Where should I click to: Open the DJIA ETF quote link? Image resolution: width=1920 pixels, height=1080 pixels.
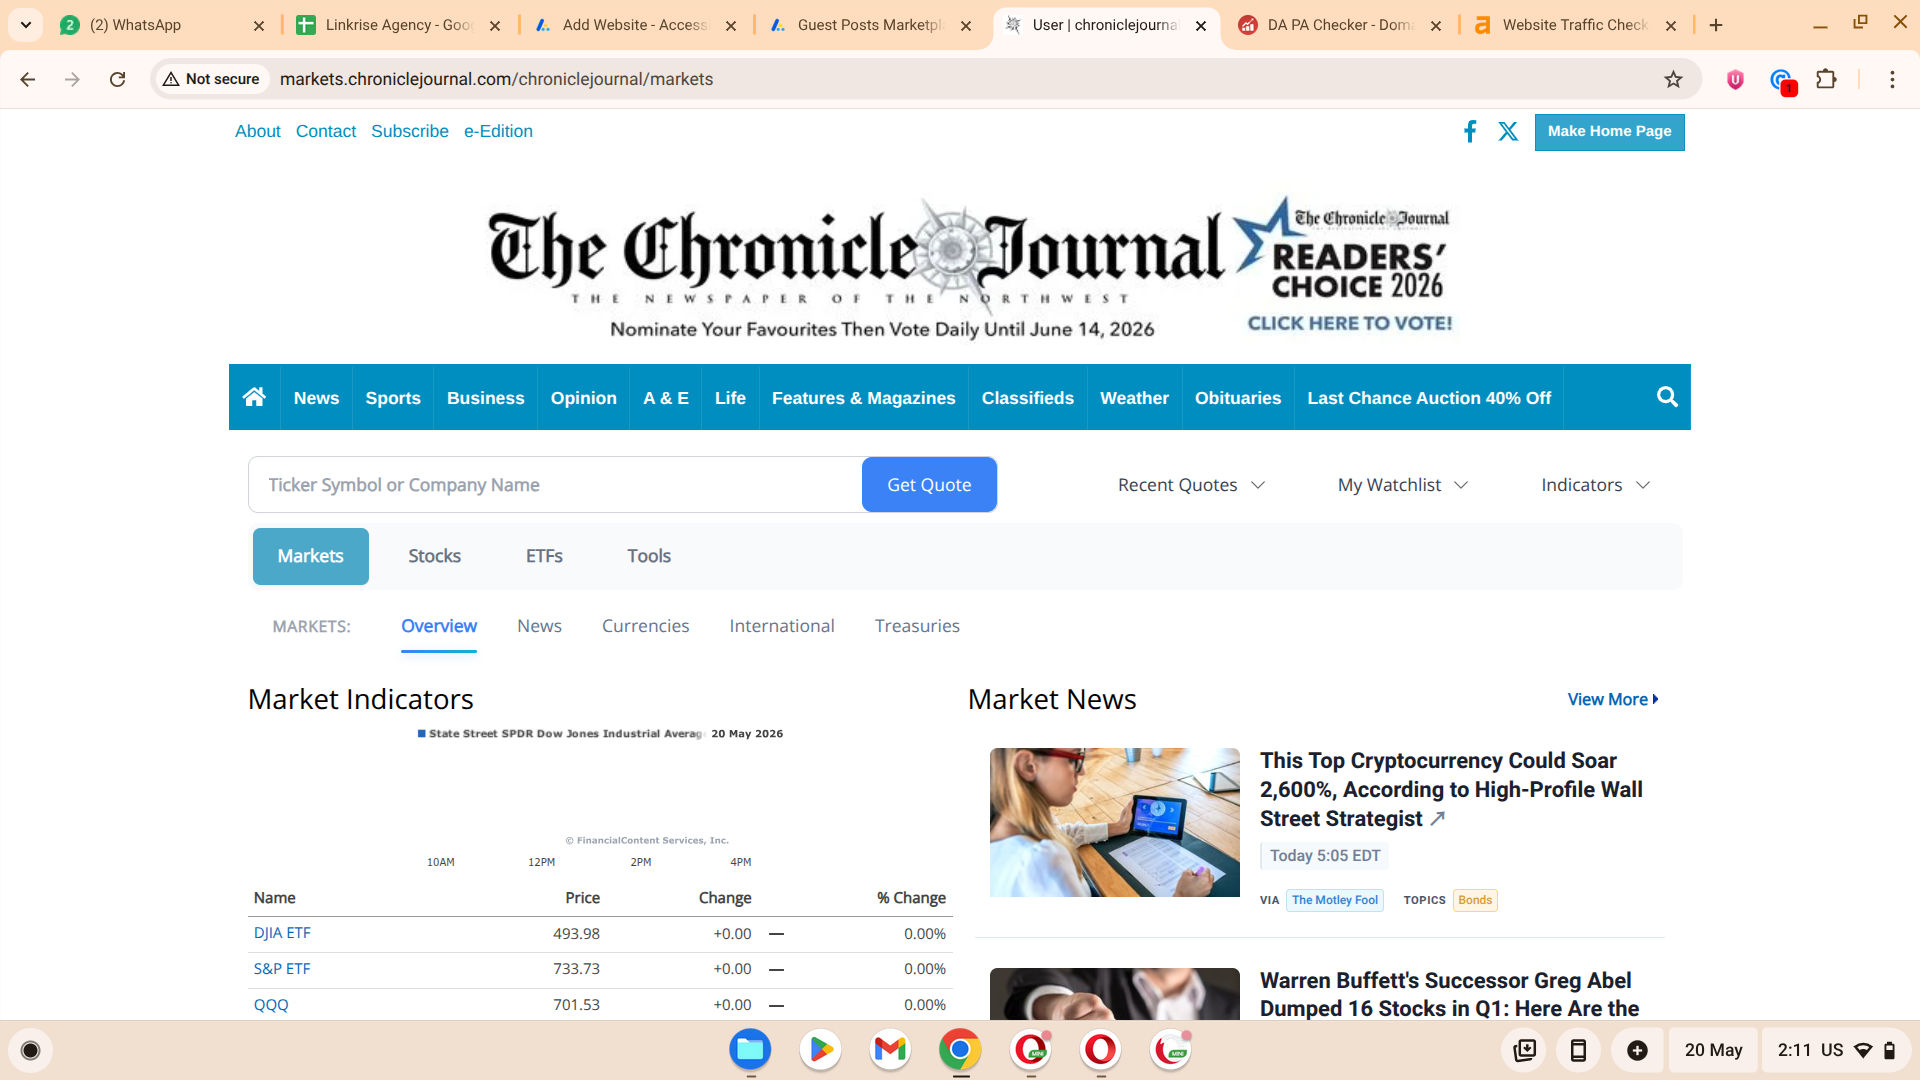point(282,933)
